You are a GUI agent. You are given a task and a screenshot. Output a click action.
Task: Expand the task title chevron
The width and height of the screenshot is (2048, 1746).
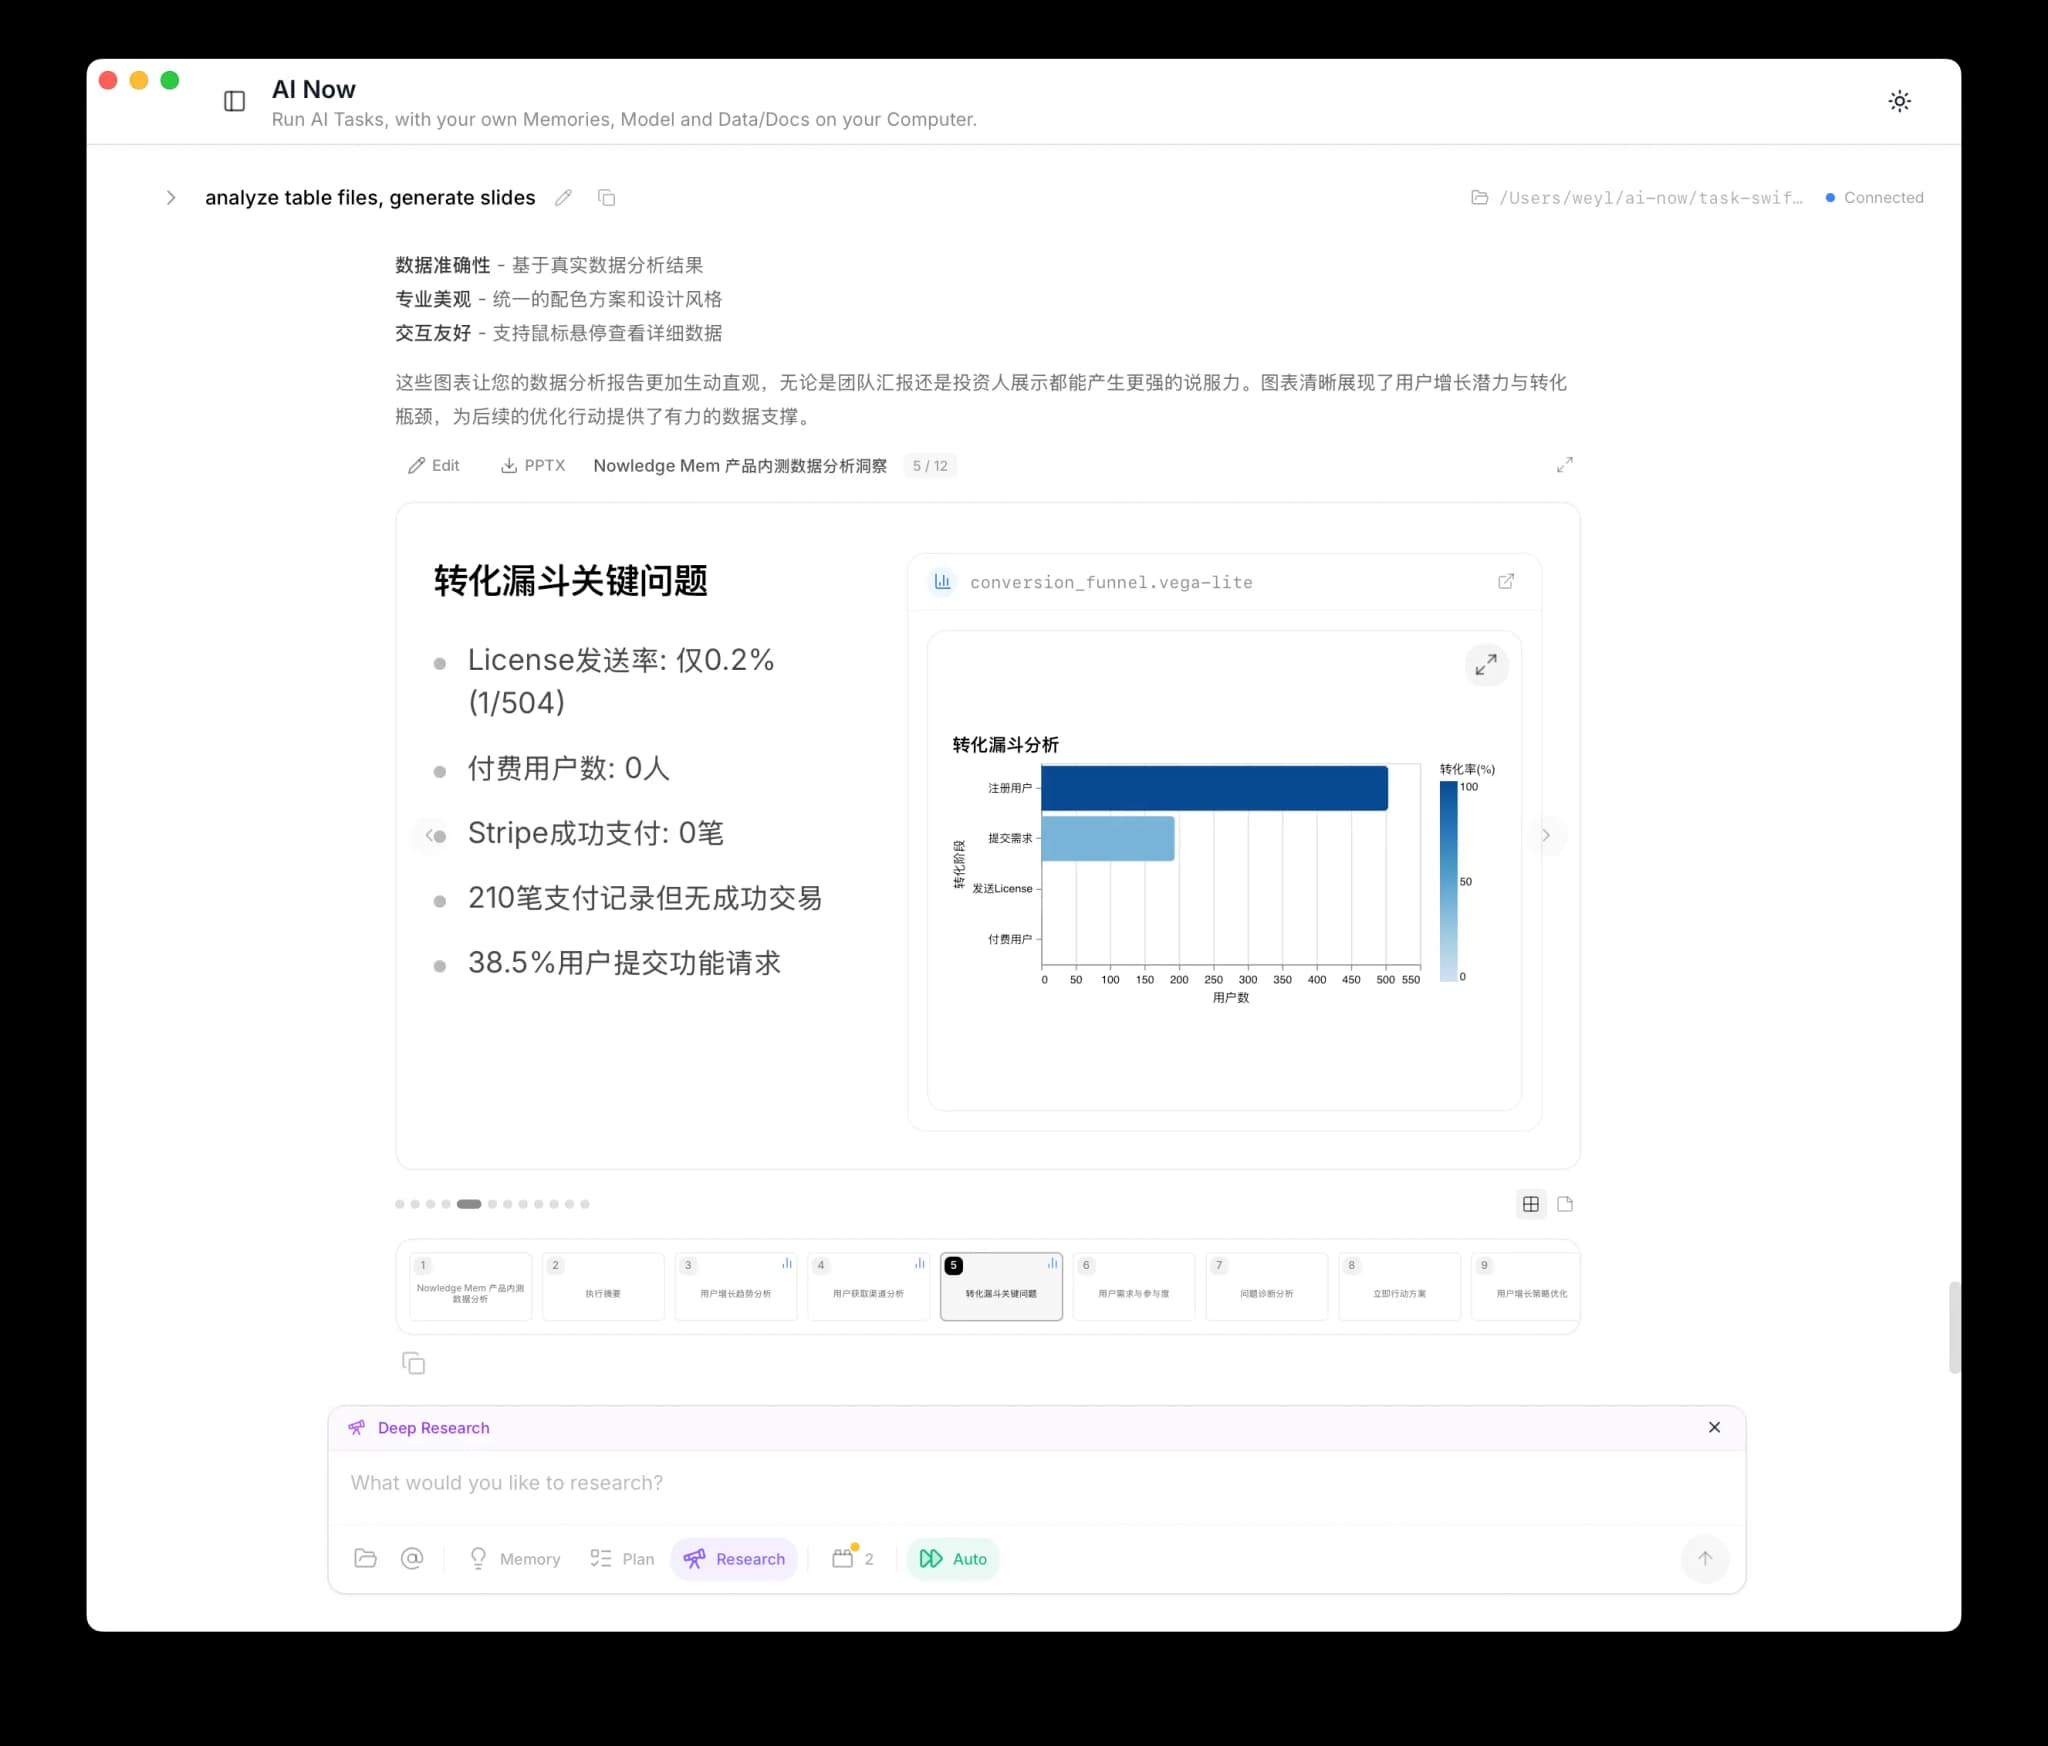pos(171,197)
